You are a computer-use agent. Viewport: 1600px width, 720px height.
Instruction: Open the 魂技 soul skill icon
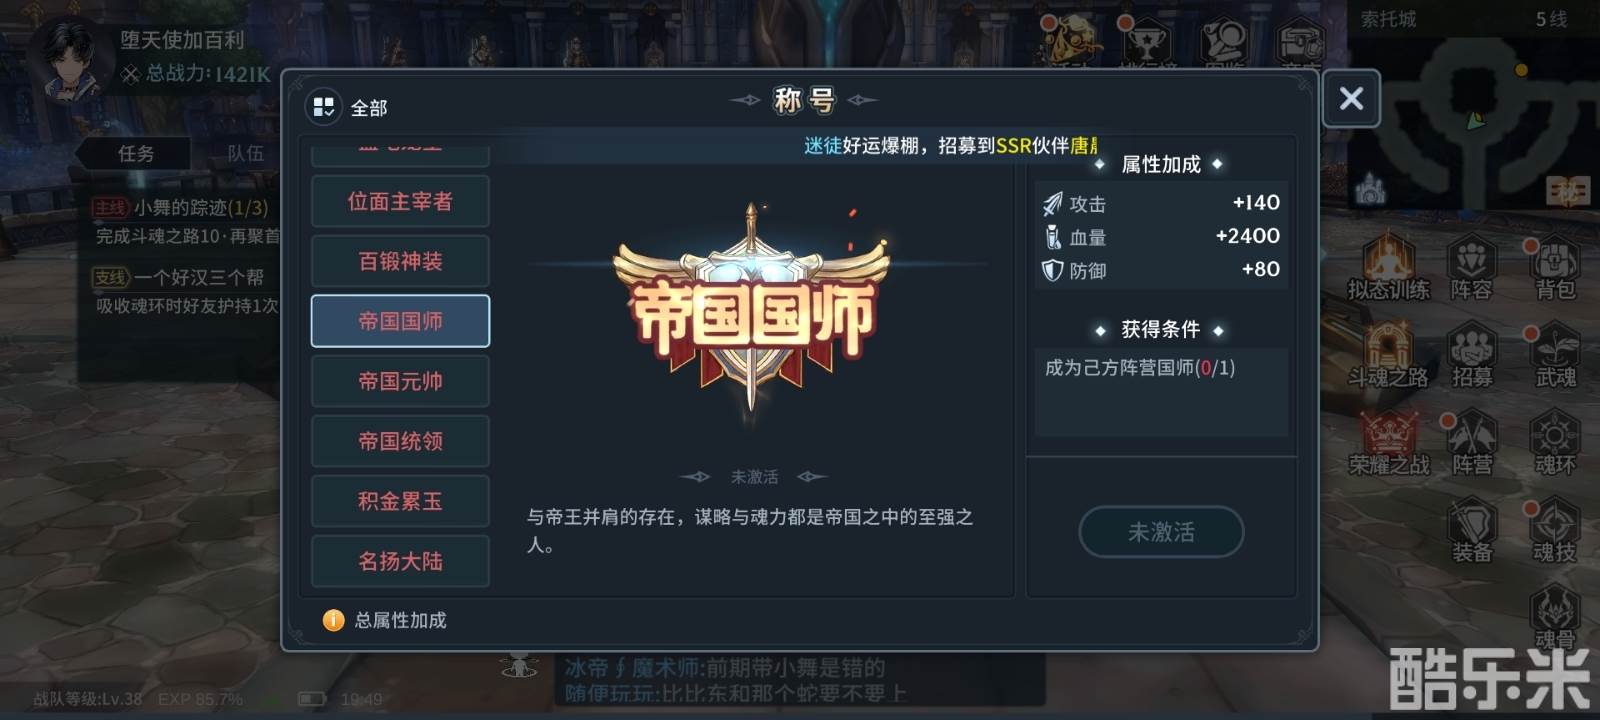coord(1555,530)
